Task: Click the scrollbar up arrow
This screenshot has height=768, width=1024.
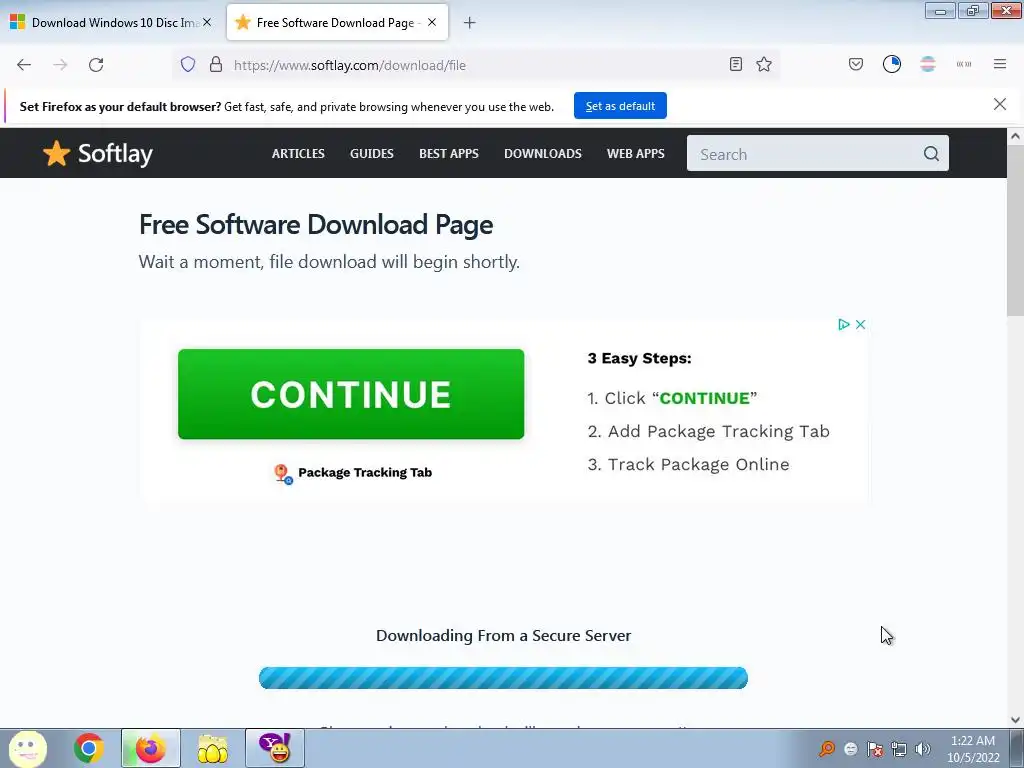Action: (1015, 136)
